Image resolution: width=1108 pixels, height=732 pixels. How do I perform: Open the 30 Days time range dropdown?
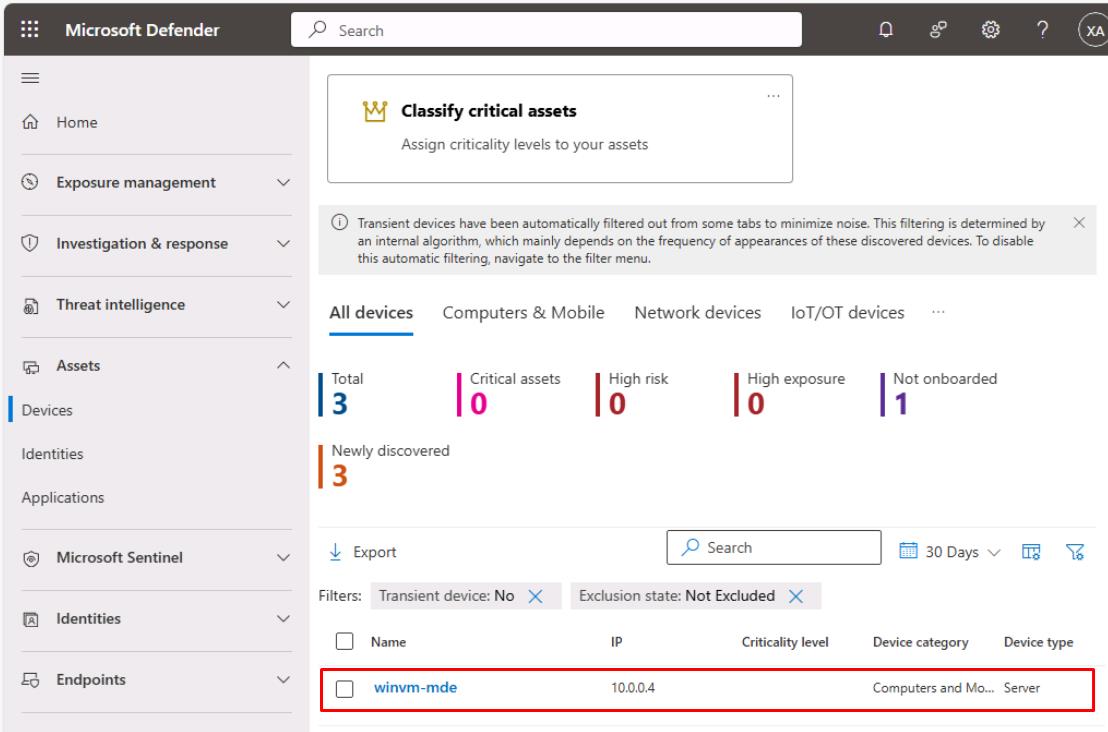[950, 550]
